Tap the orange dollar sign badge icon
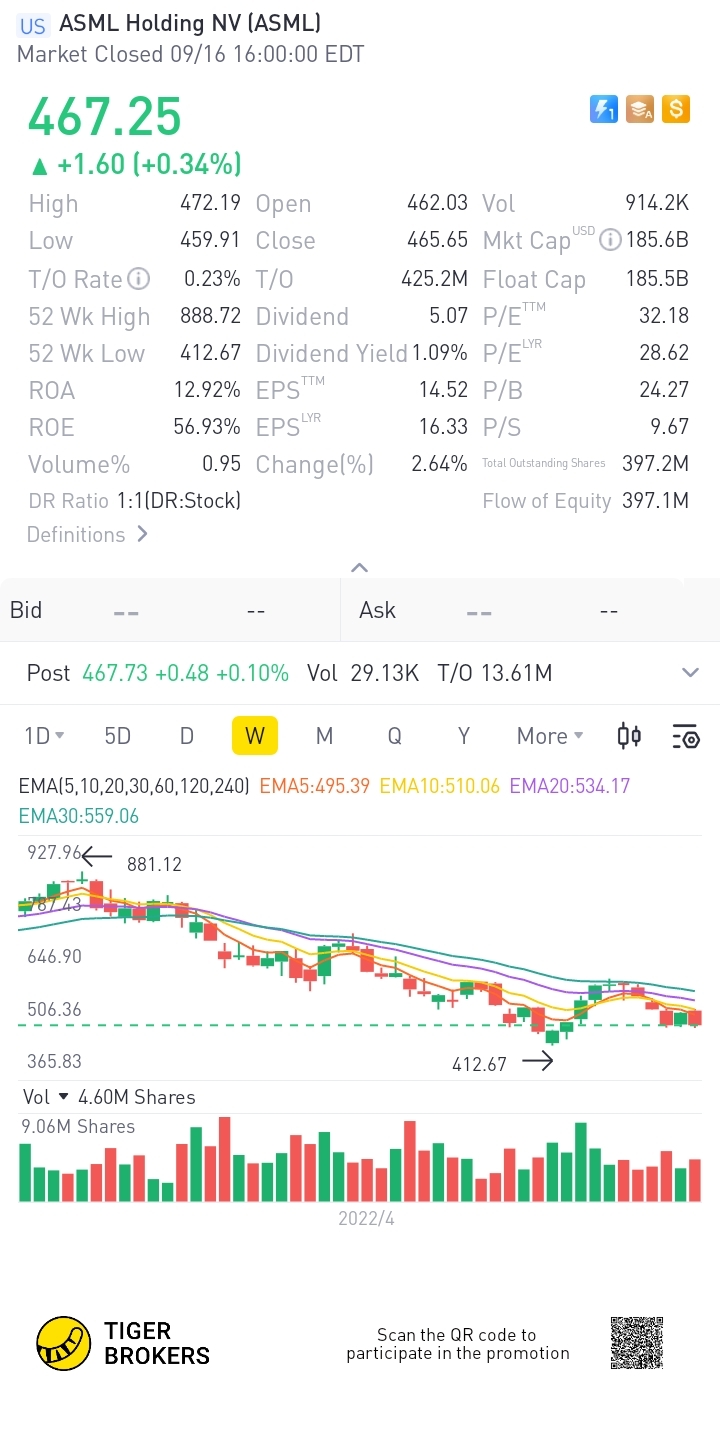Viewport: 720px width, 1454px height. [676, 109]
